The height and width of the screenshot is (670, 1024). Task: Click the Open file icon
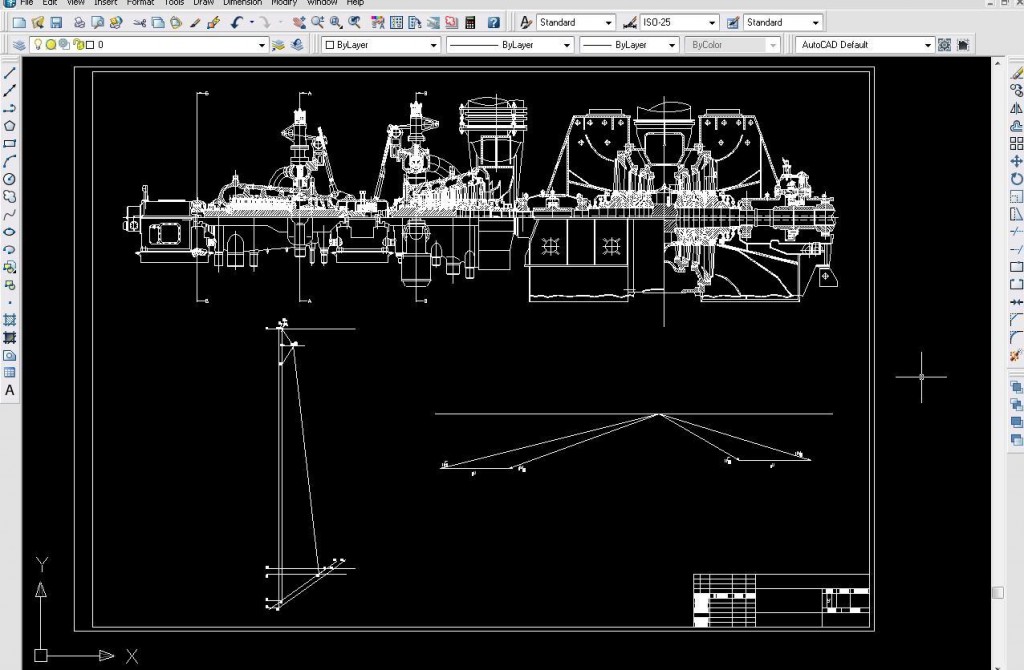[x=38, y=23]
